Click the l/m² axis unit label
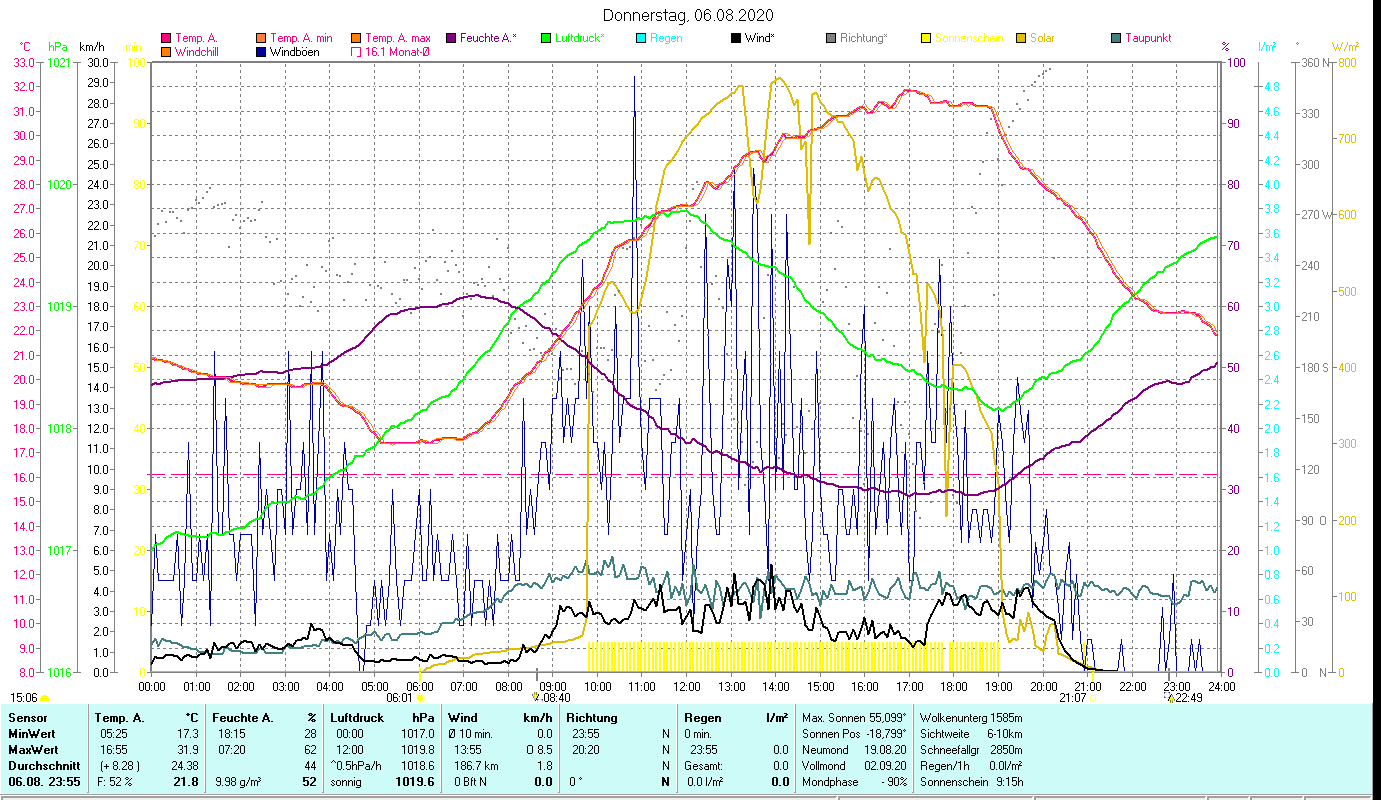Viewport: 1381px width, 800px height. 1267,47
